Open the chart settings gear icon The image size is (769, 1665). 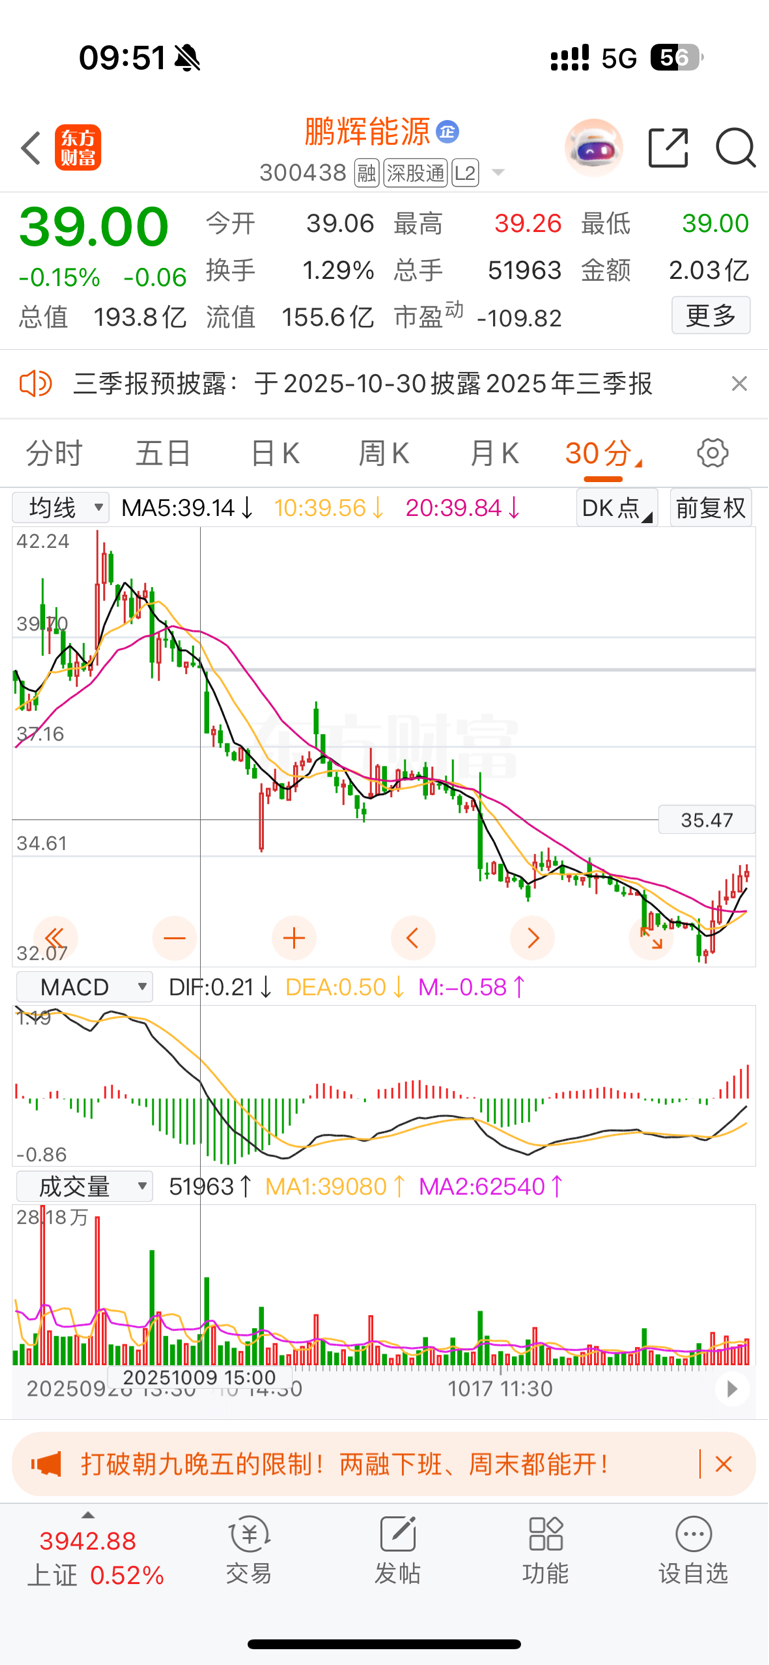click(x=712, y=453)
